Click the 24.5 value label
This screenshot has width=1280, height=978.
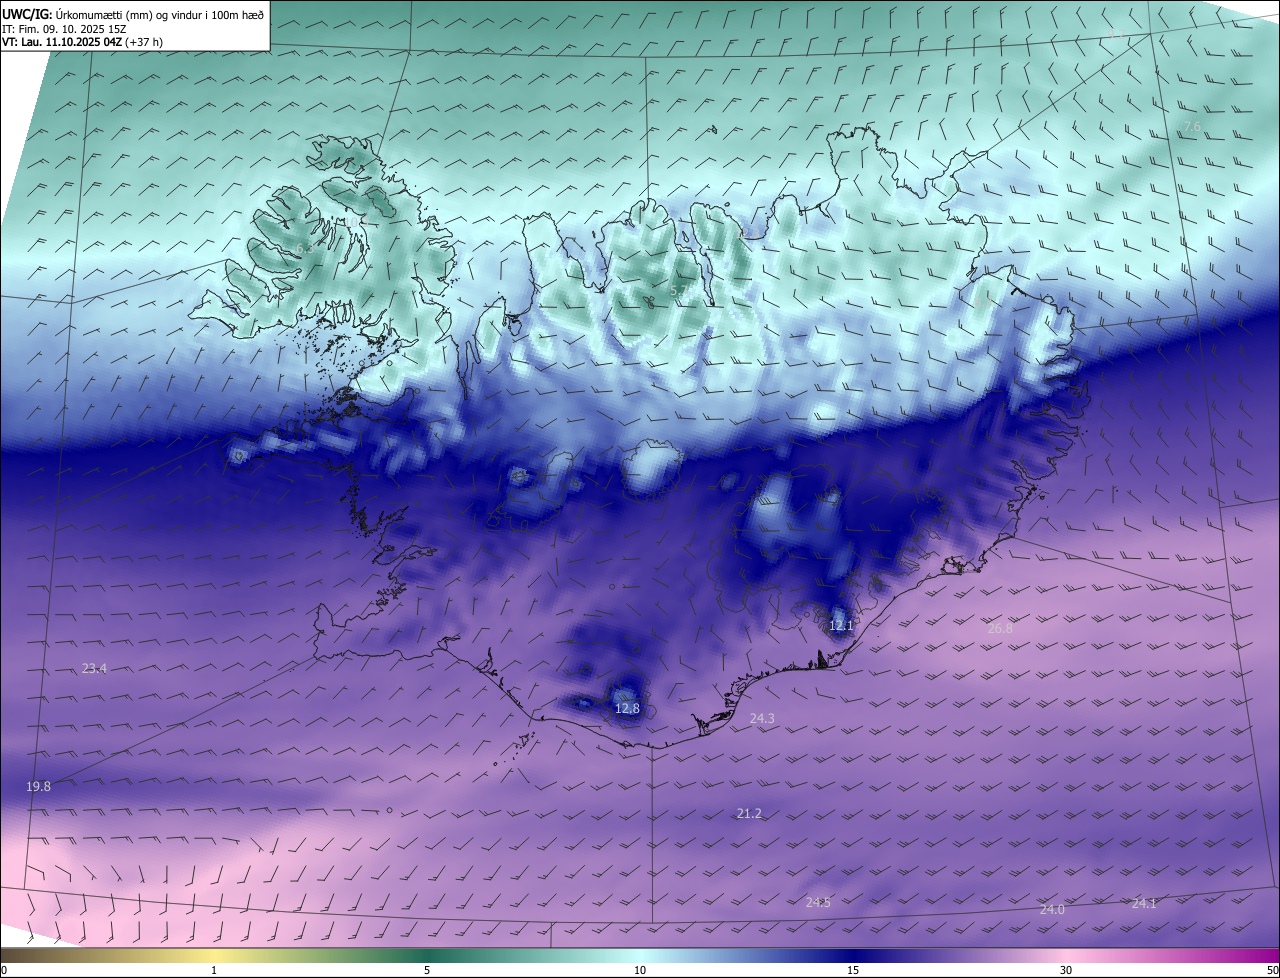tap(818, 902)
